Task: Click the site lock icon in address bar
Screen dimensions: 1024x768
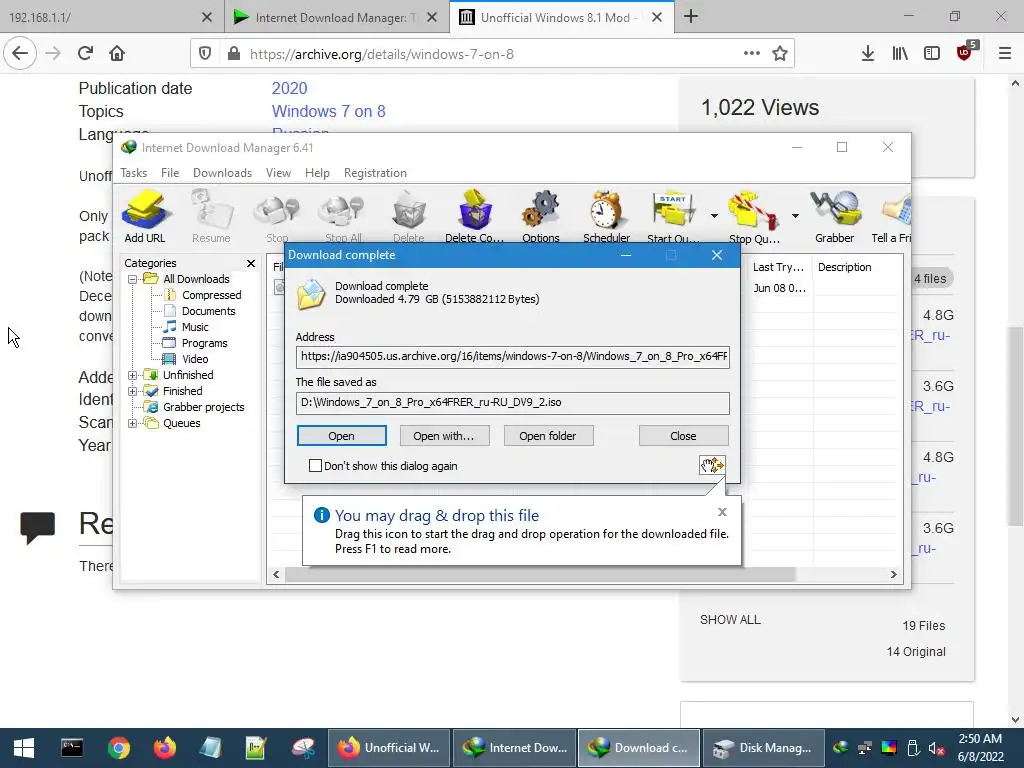Action: (x=234, y=54)
